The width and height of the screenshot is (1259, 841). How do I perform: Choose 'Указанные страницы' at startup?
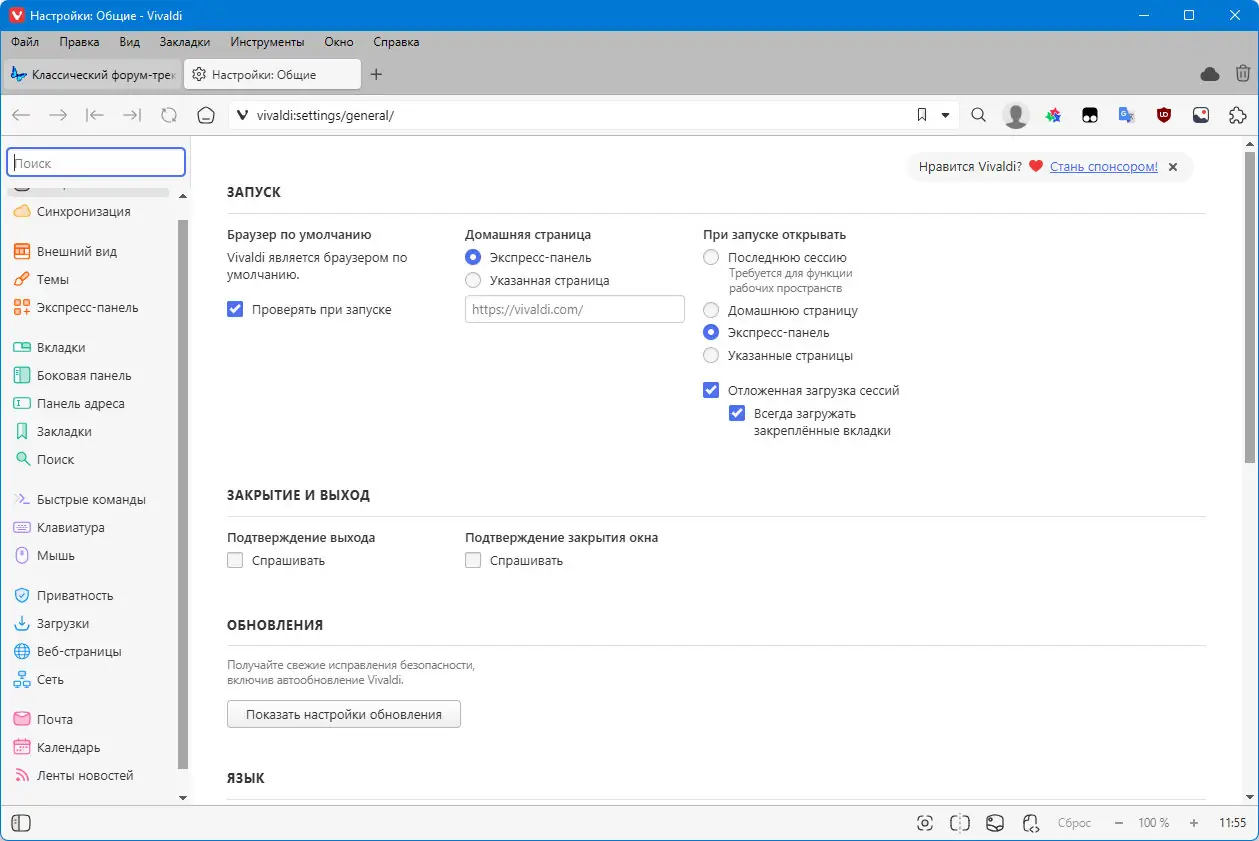coord(711,356)
